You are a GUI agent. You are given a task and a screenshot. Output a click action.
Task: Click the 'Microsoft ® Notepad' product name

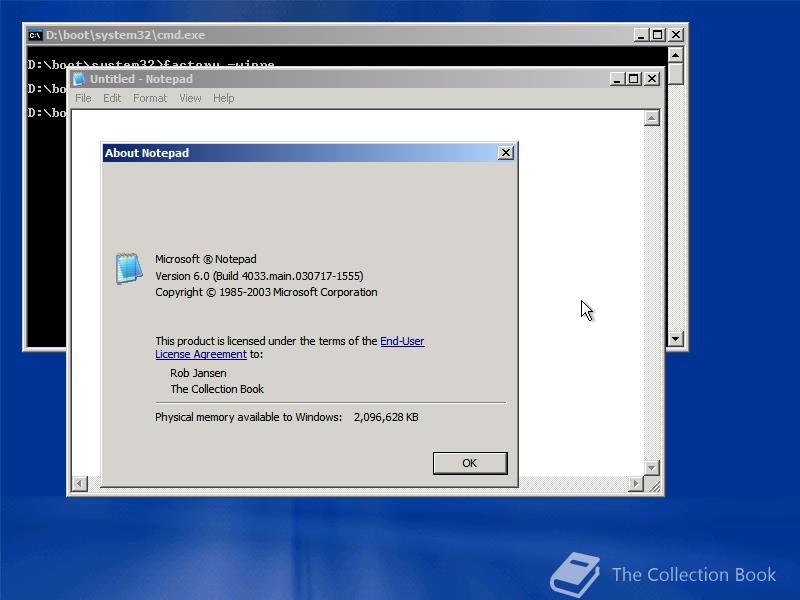pos(206,259)
